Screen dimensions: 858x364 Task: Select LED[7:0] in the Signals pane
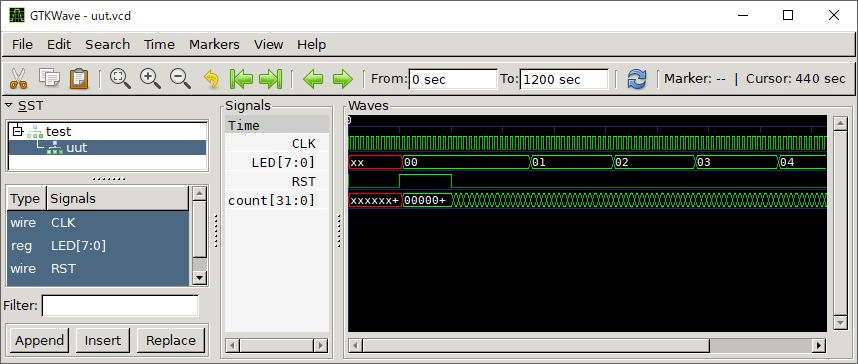click(283, 163)
